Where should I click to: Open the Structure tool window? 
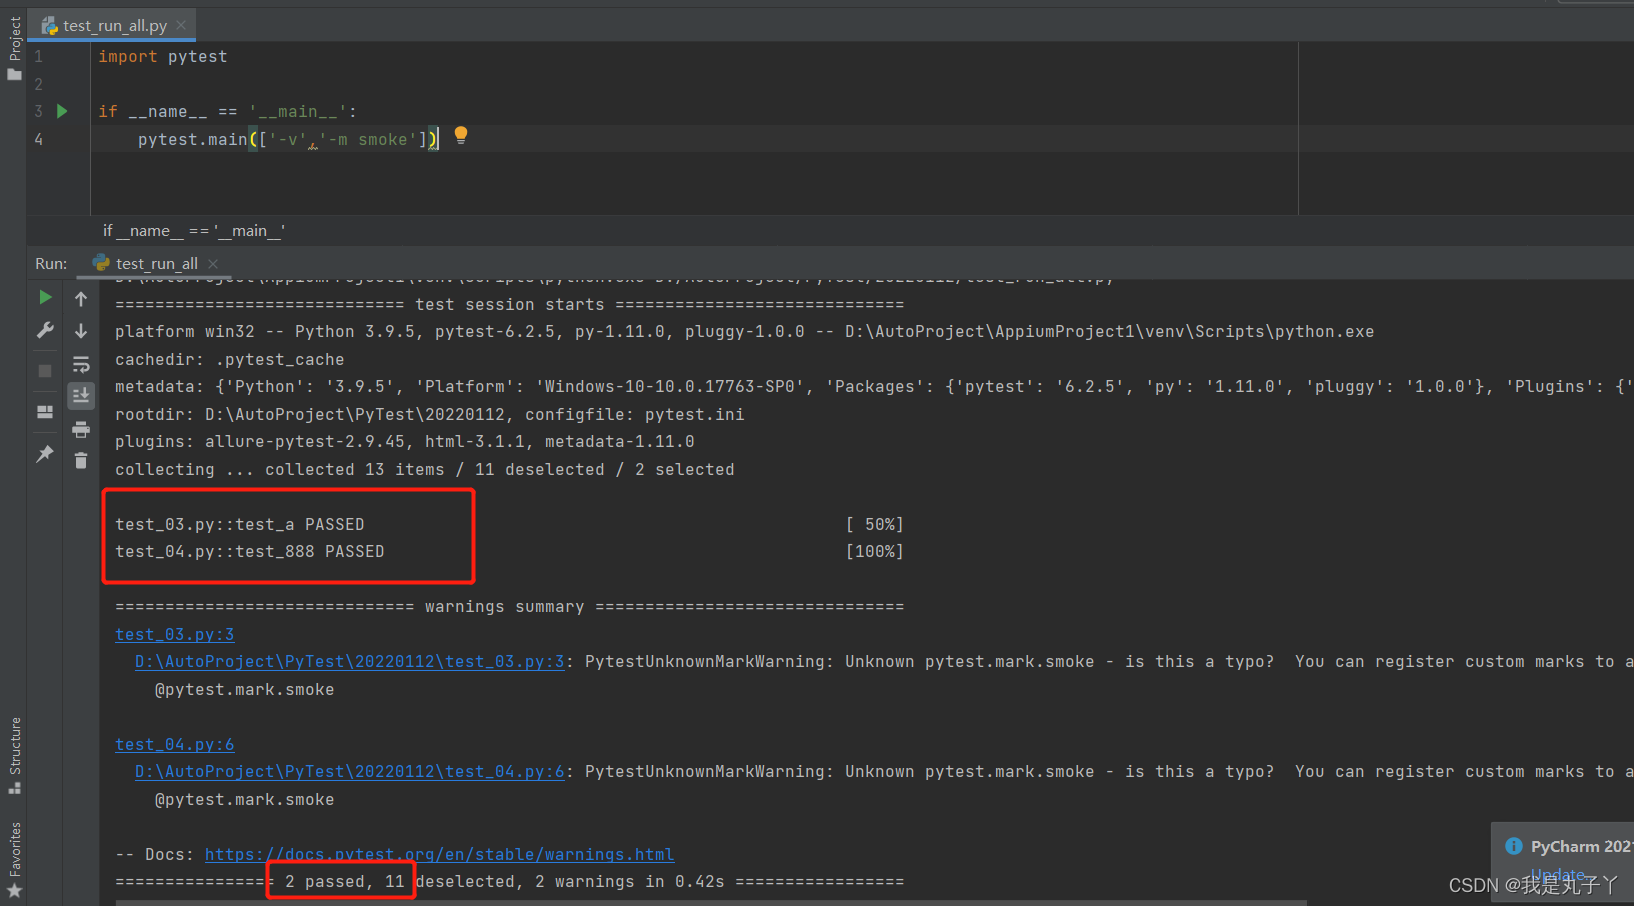coord(14,755)
